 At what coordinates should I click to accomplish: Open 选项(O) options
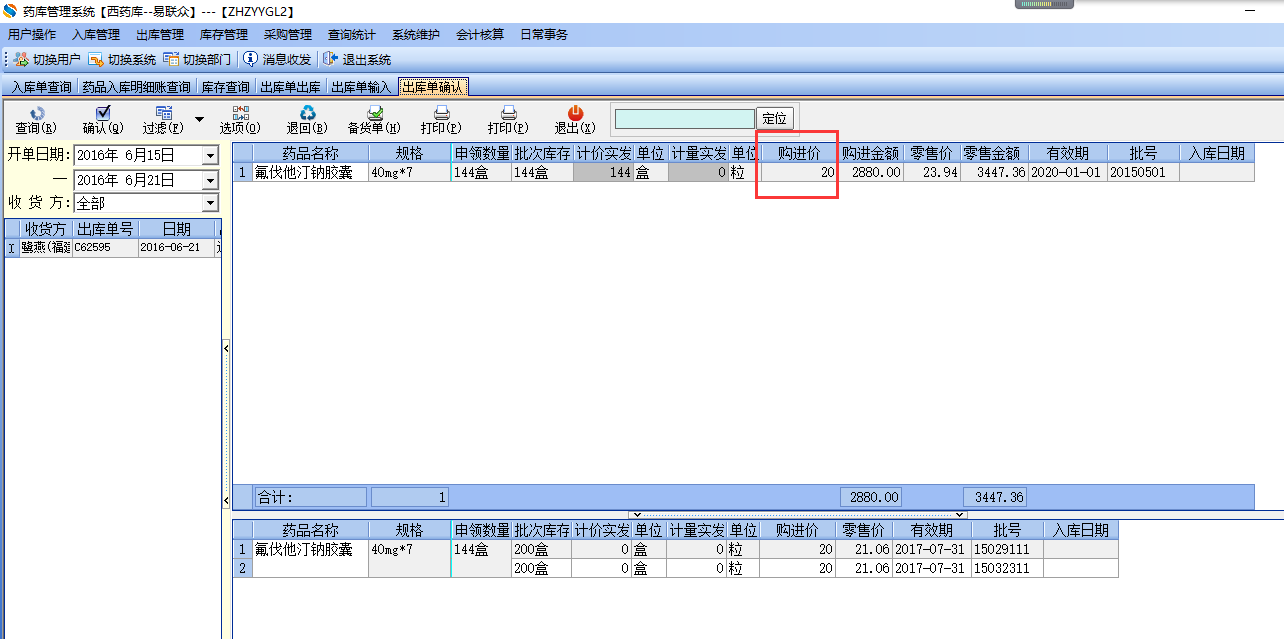(x=240, y=121)
